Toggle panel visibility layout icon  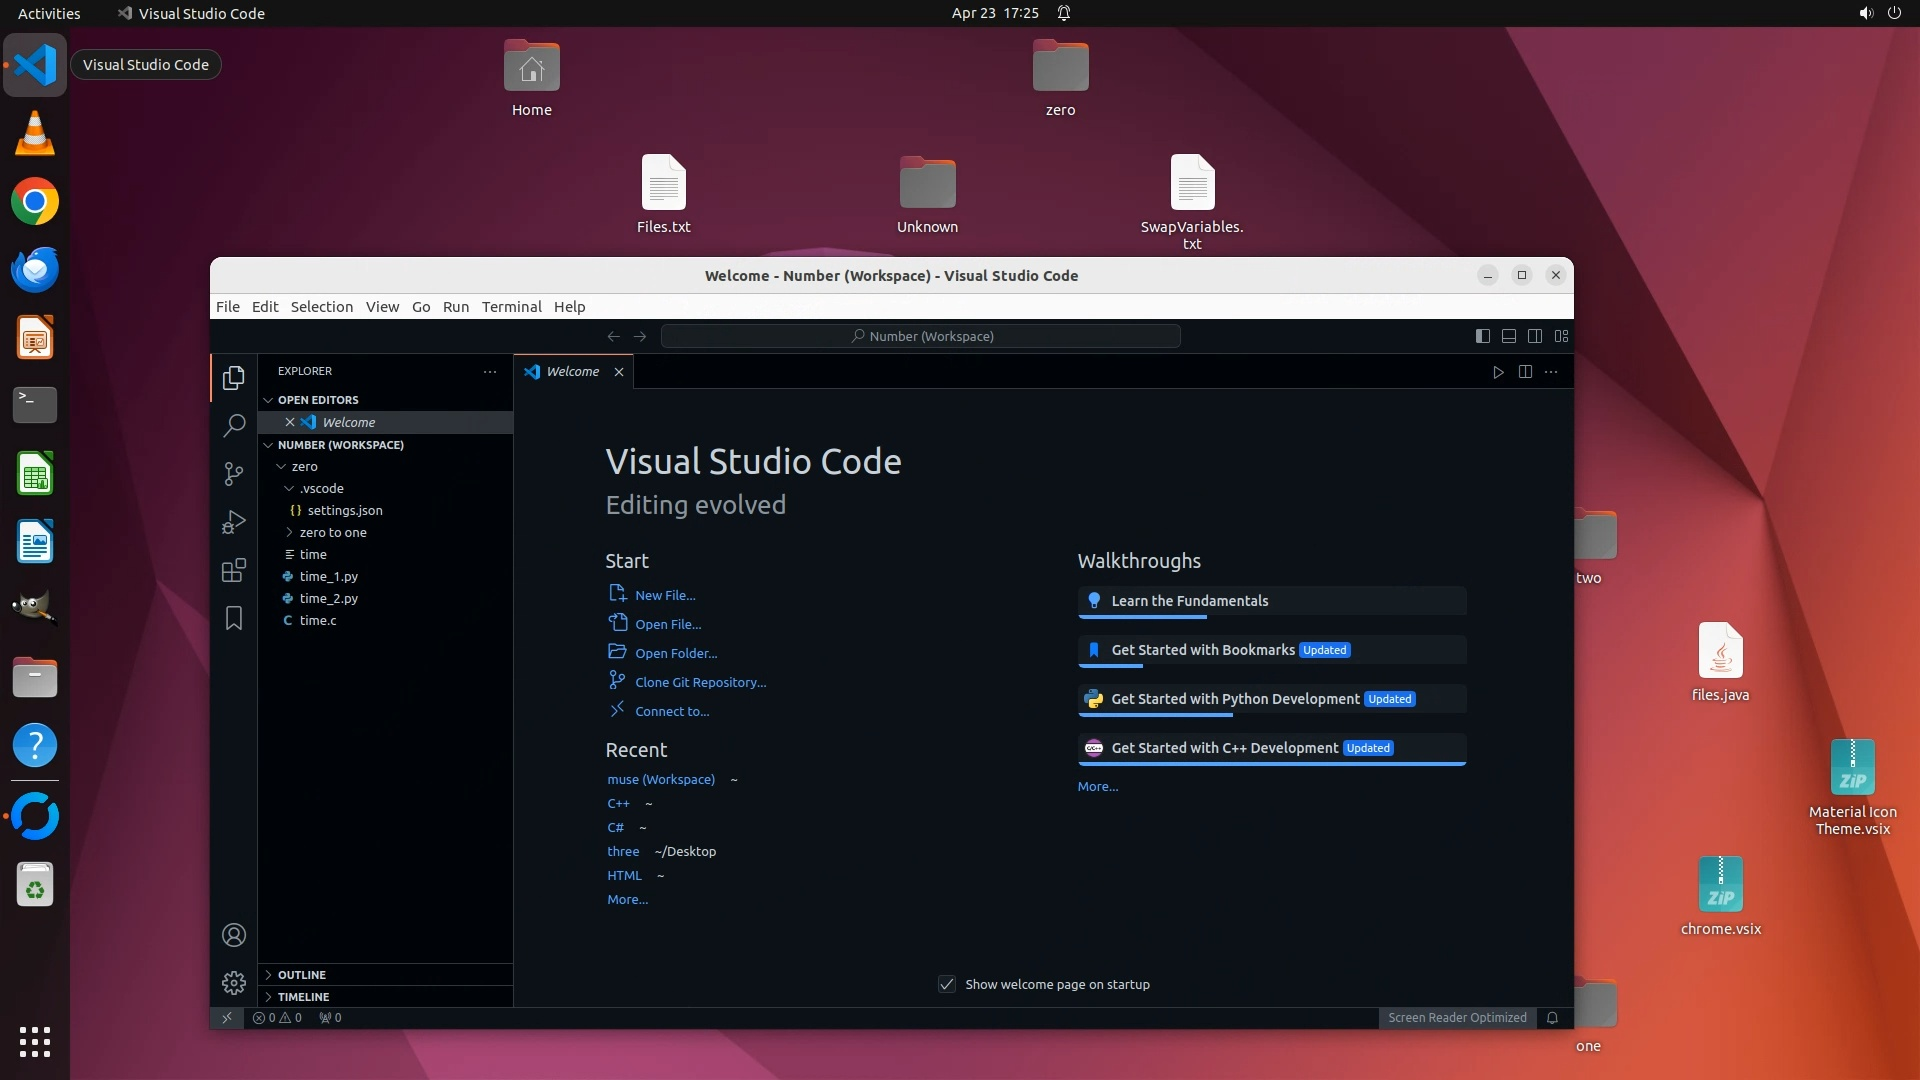click(1508, 336)
